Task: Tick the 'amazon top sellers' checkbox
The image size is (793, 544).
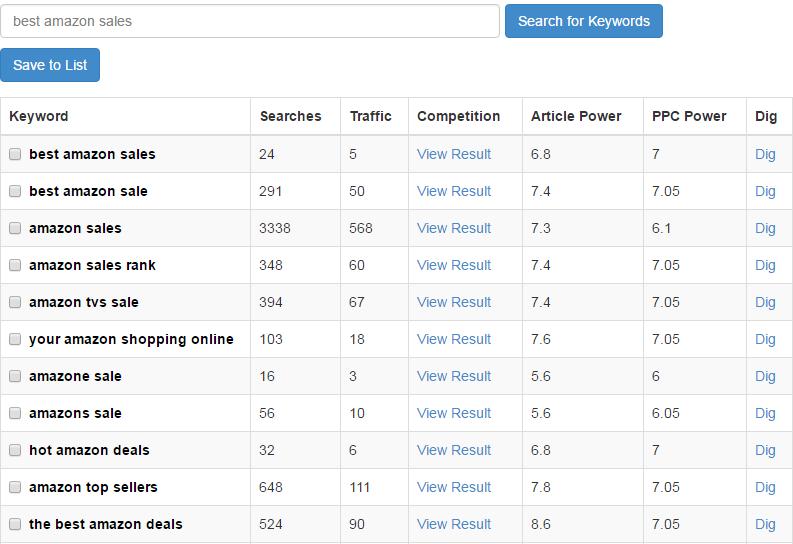Action: click(15, 487)
